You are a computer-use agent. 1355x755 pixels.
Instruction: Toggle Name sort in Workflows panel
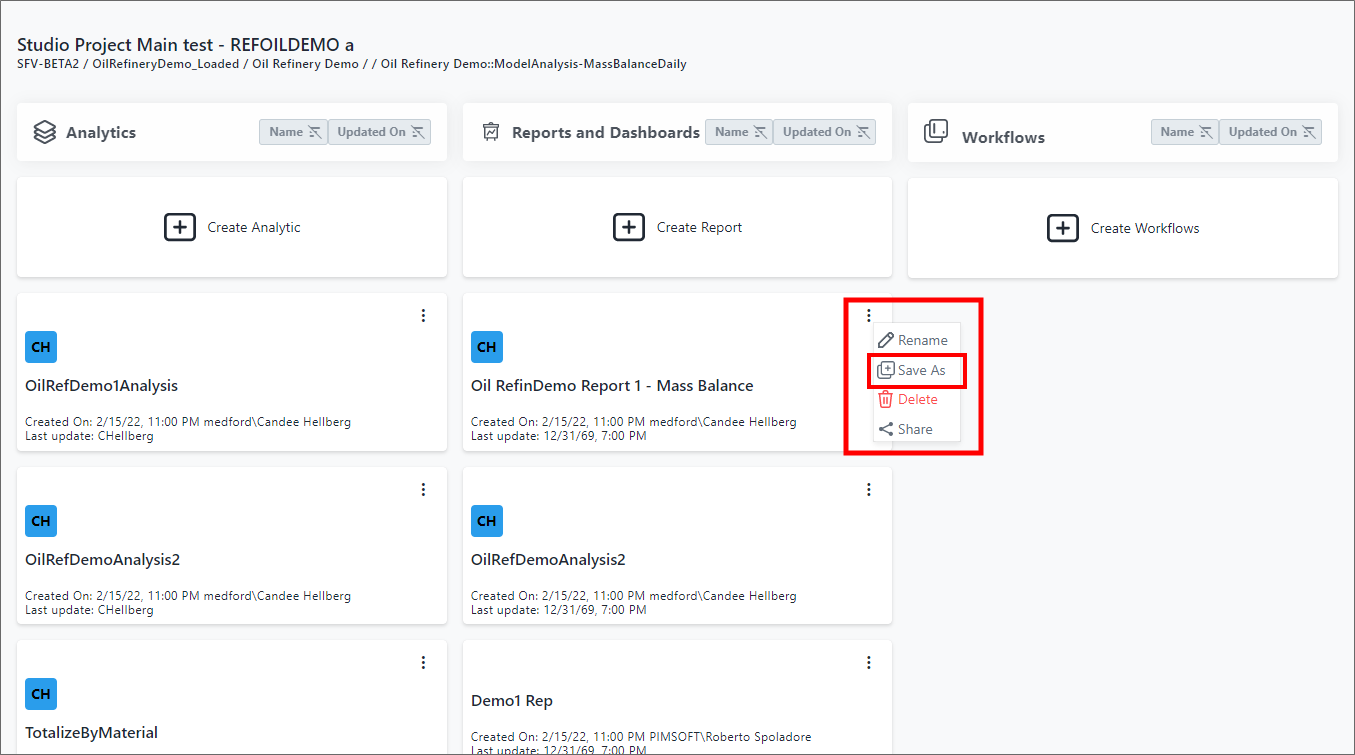click(1184, 132)
